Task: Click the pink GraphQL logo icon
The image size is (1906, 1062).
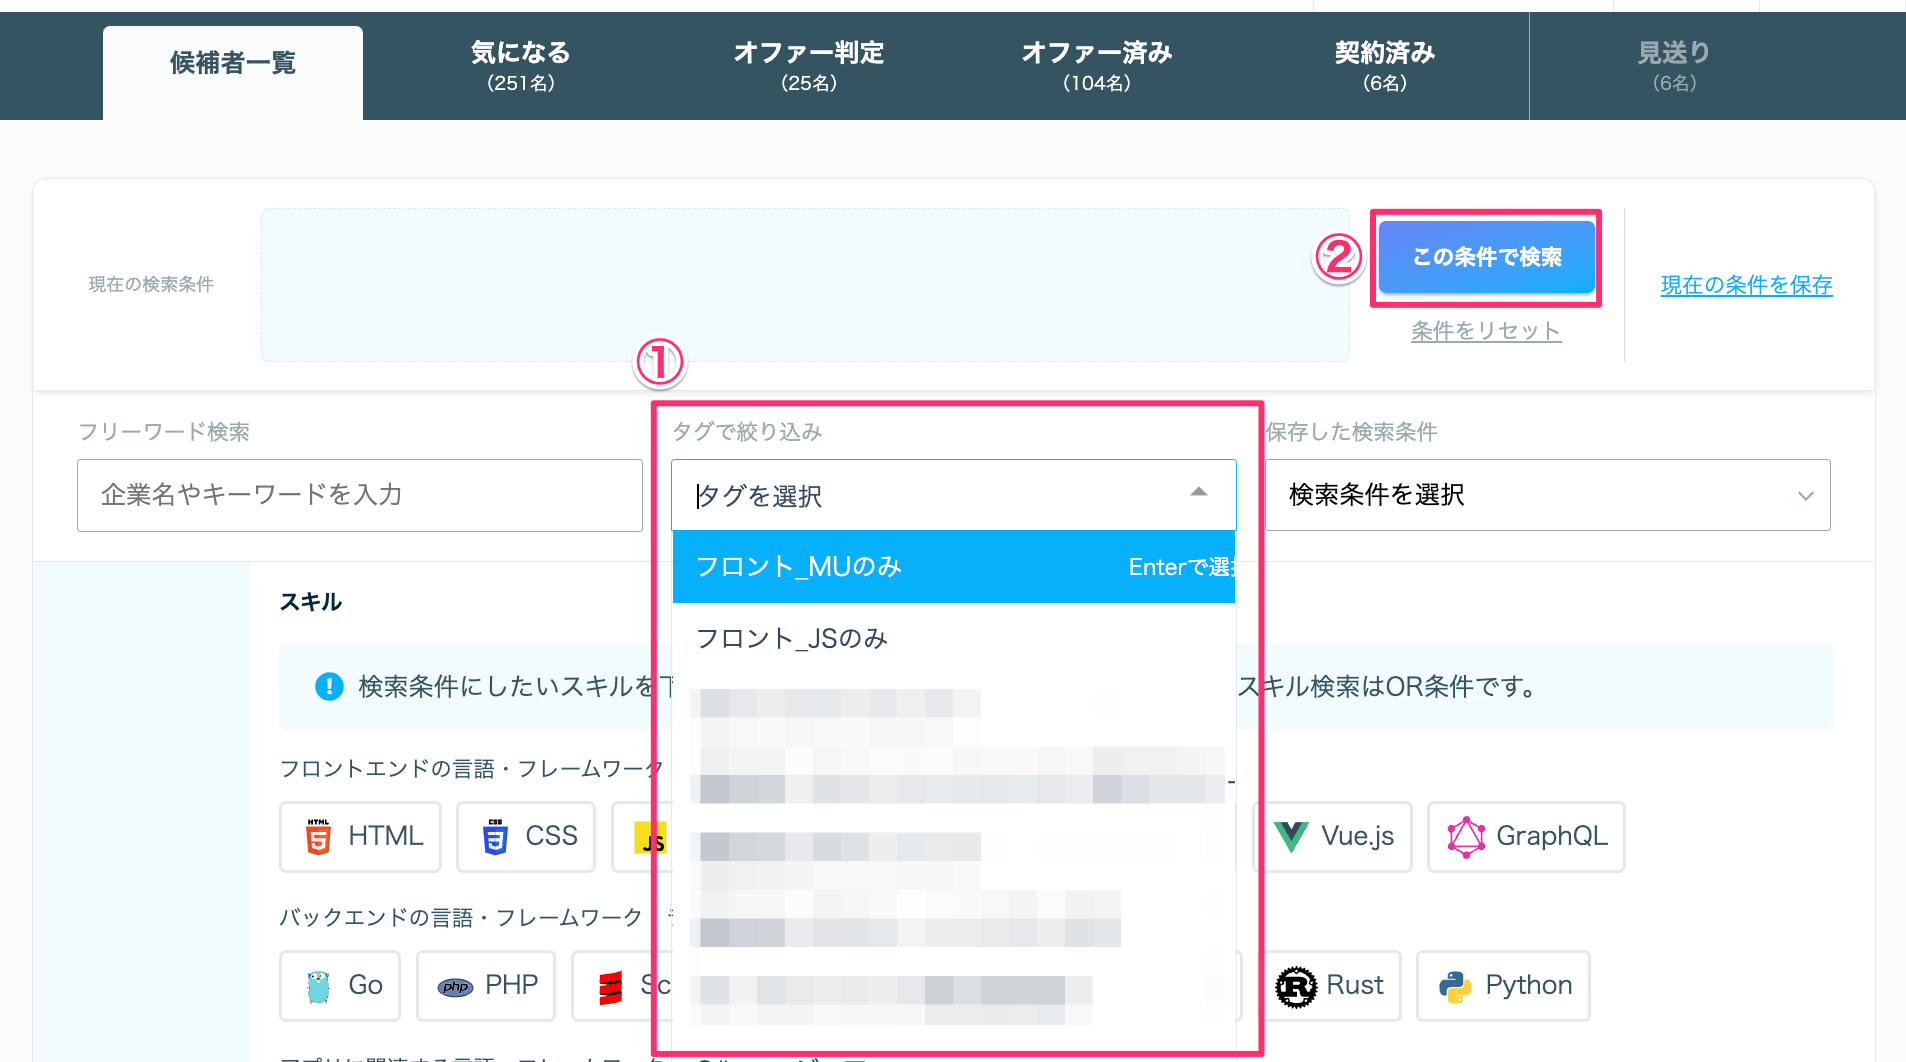Action: (x=1466, y=837)
